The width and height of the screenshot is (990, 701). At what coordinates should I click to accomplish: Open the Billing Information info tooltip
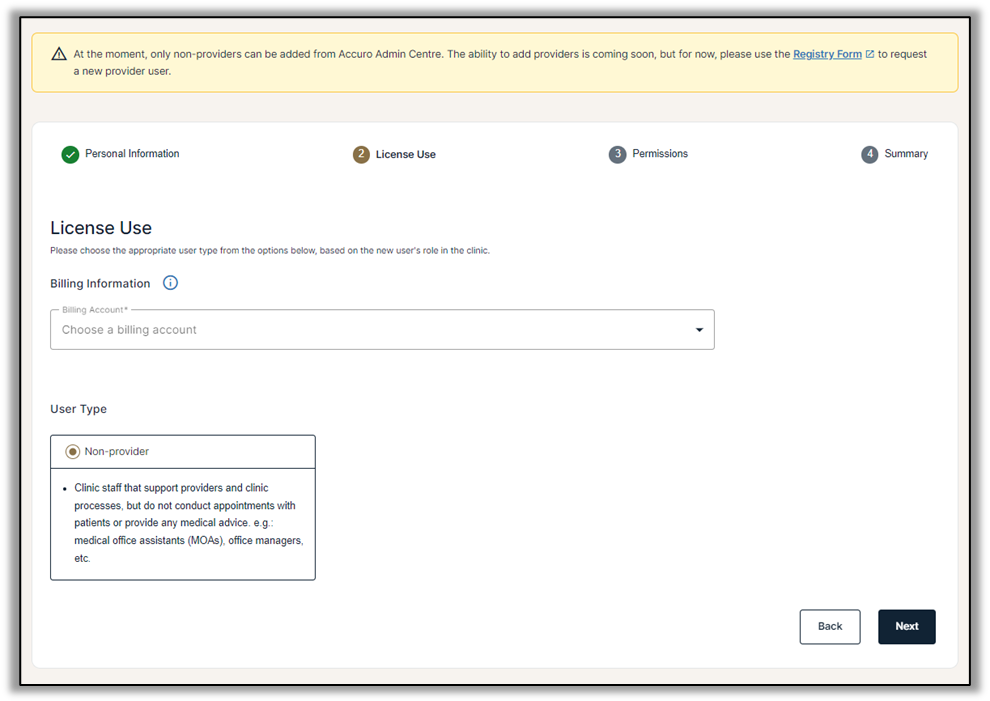pyautogui.click(x=170, y=283)
